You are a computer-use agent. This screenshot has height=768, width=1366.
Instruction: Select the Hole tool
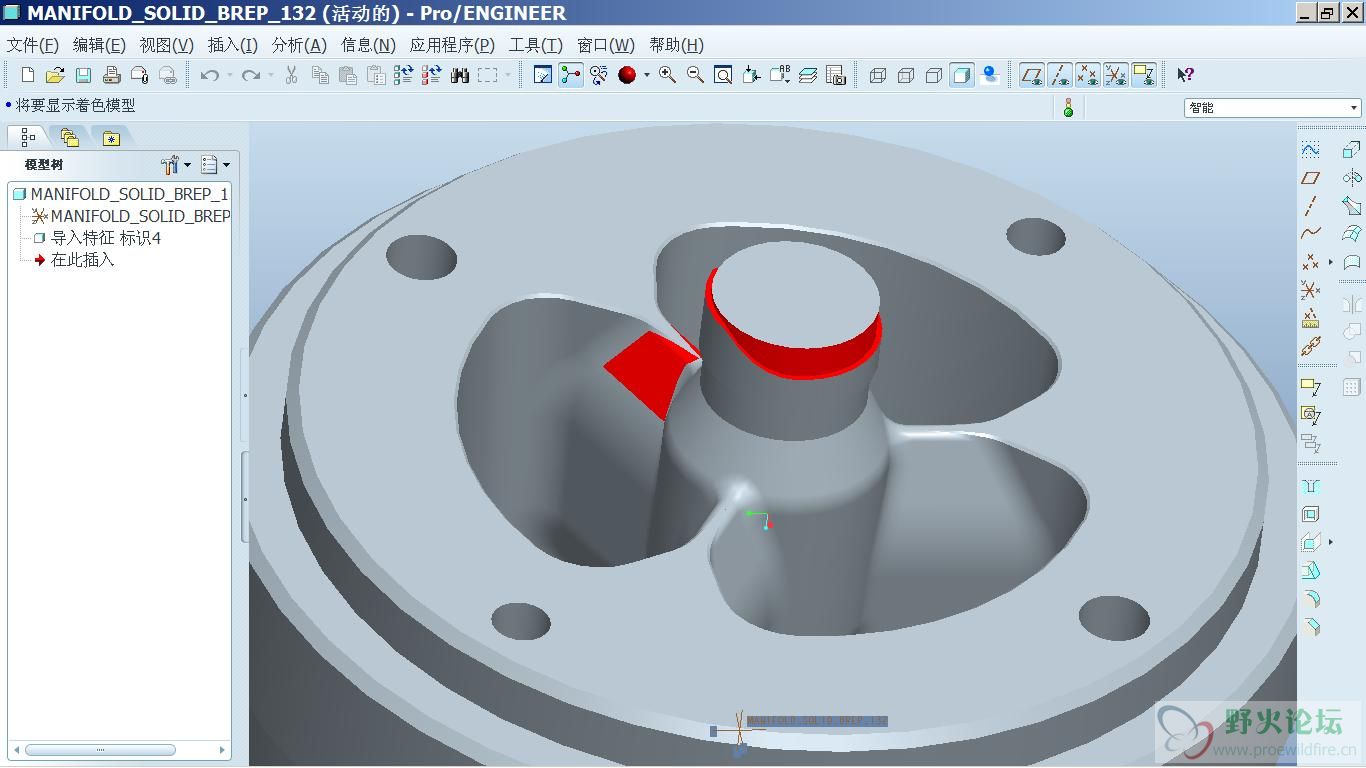click(1310, 487)
